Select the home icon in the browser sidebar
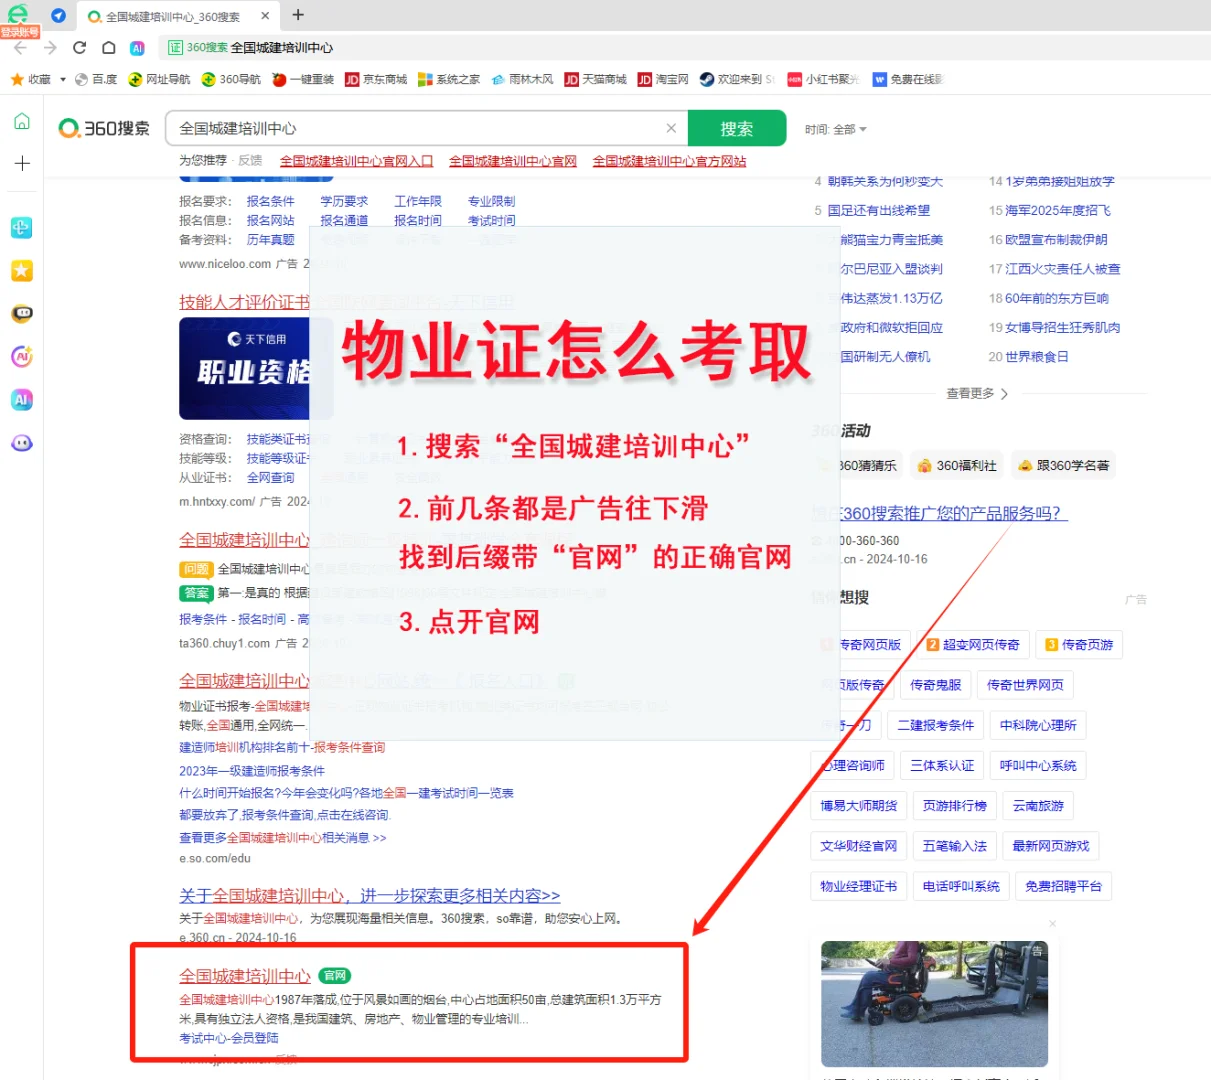Viewport: 1211px width, 1080px height. point(22,120)
